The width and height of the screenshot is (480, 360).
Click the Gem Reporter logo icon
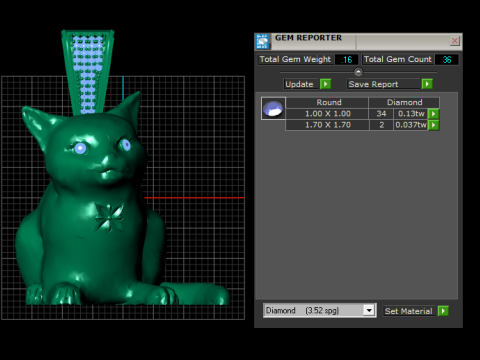click(x=262, y=41)
